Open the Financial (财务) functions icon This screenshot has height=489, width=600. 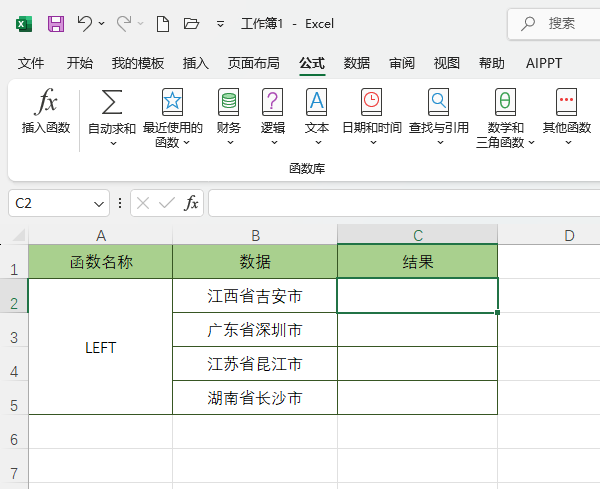(x=229, y=102)
